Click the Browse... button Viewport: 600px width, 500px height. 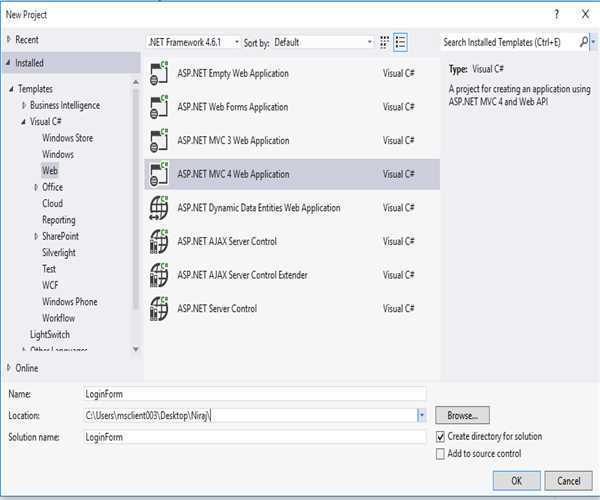[x=462, y=415]
